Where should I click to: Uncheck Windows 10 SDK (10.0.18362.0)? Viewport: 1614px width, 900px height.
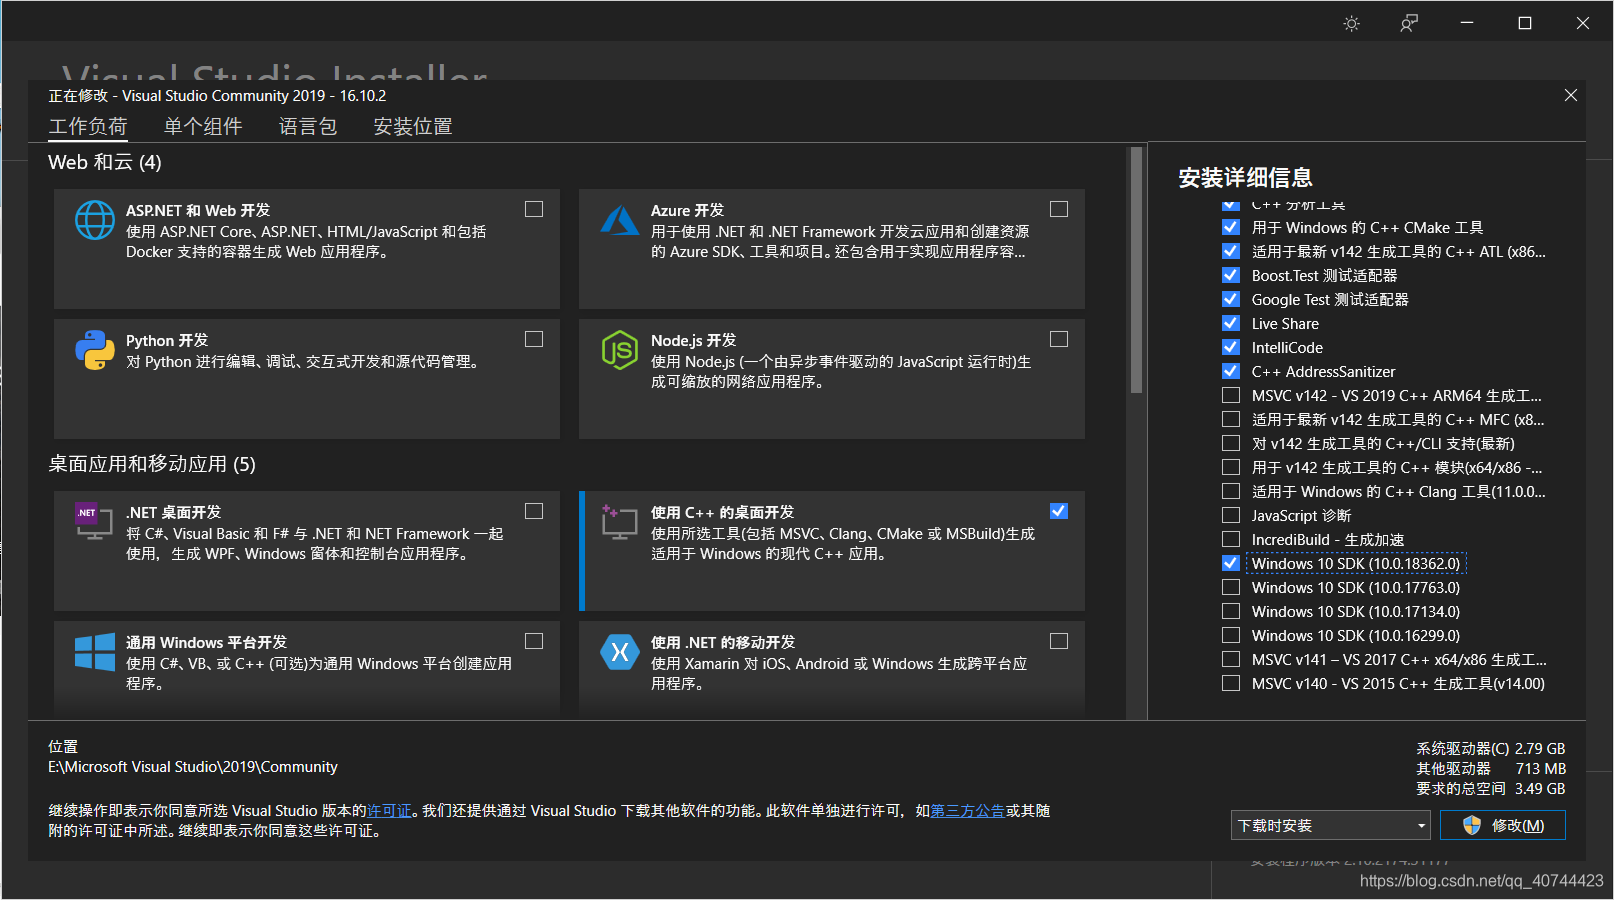click(1231, 563)
